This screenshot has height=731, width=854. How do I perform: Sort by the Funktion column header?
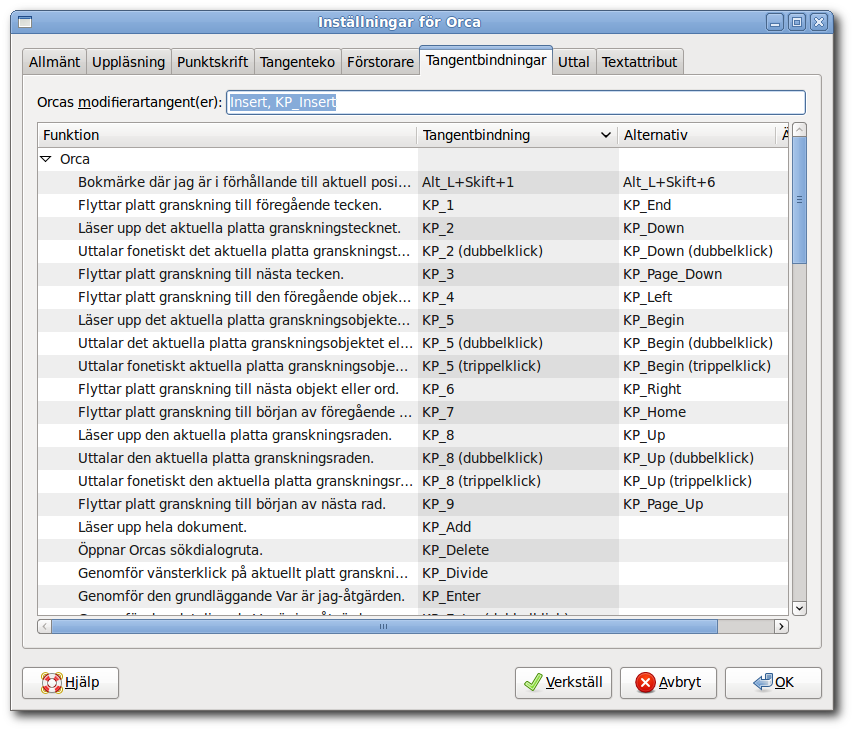pyautogui.click(x=227, y=135)
